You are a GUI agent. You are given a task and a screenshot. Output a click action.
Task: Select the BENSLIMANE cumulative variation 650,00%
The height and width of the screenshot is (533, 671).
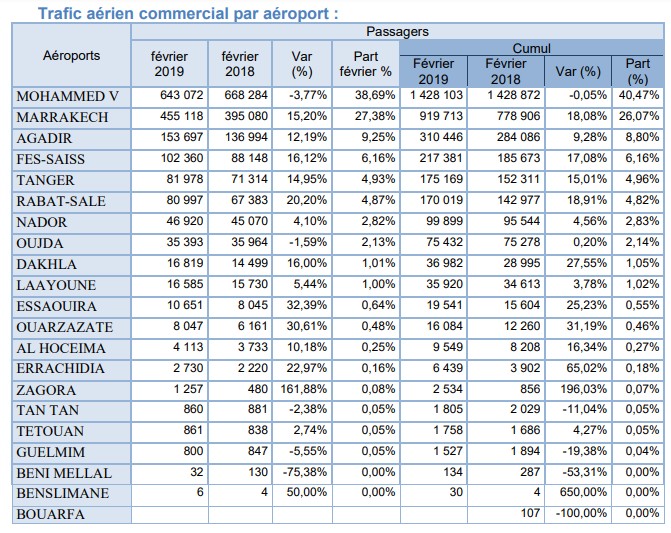click(x=579, y=493)
